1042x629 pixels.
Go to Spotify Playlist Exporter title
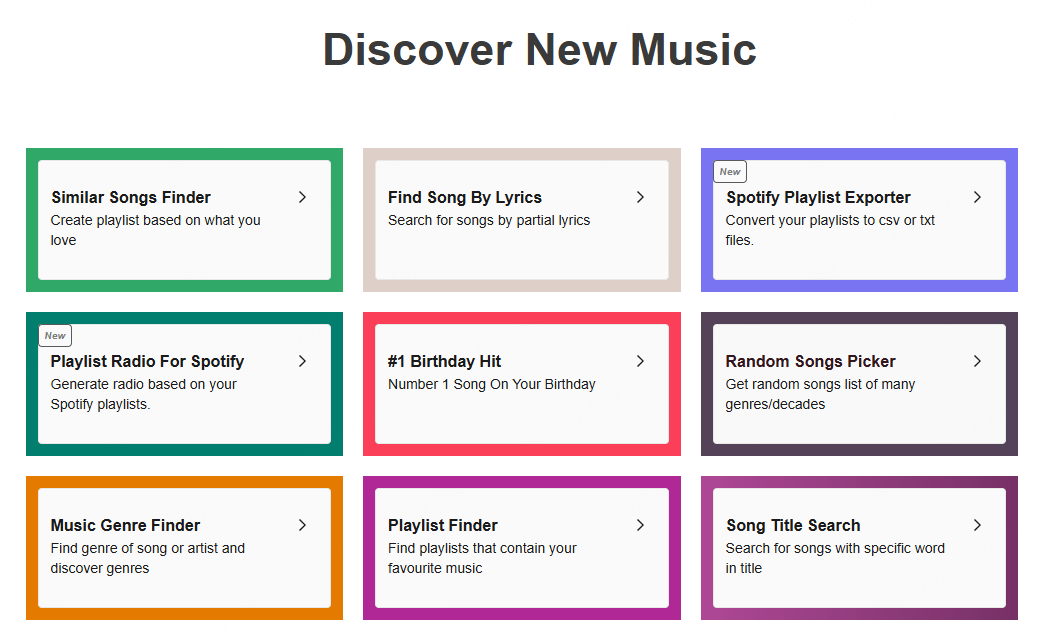(x=818, y=198)
